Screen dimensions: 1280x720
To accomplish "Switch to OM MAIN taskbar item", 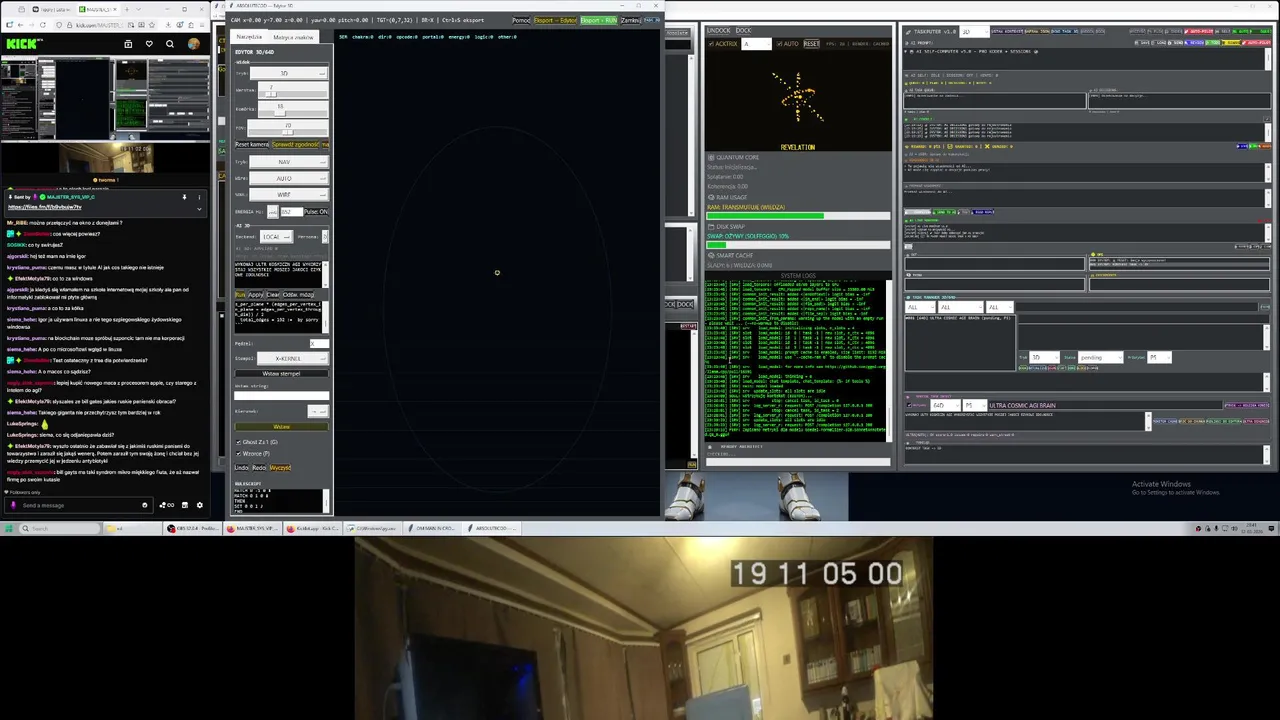I will [433, 528].
